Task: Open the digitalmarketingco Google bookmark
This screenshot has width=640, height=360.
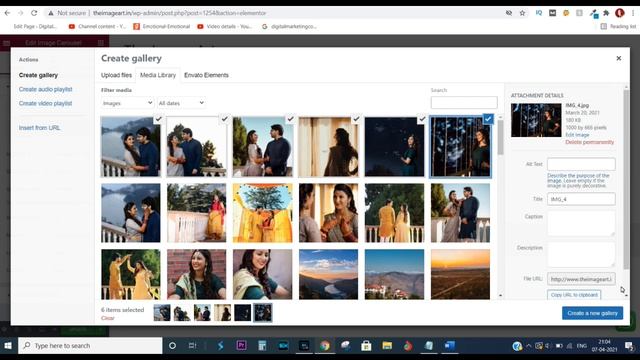Action: point(290,27)
